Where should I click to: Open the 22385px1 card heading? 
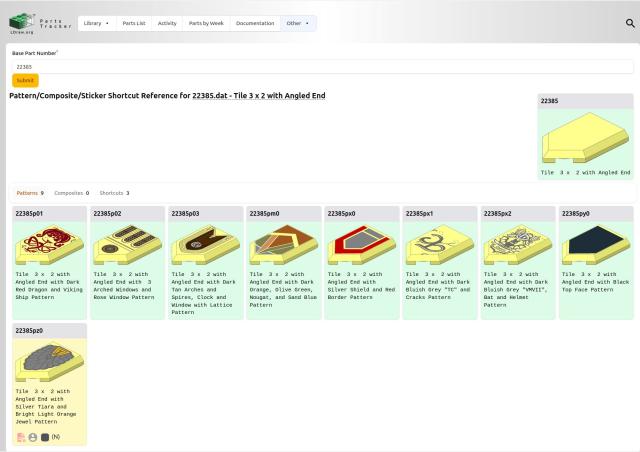(419, 213)
